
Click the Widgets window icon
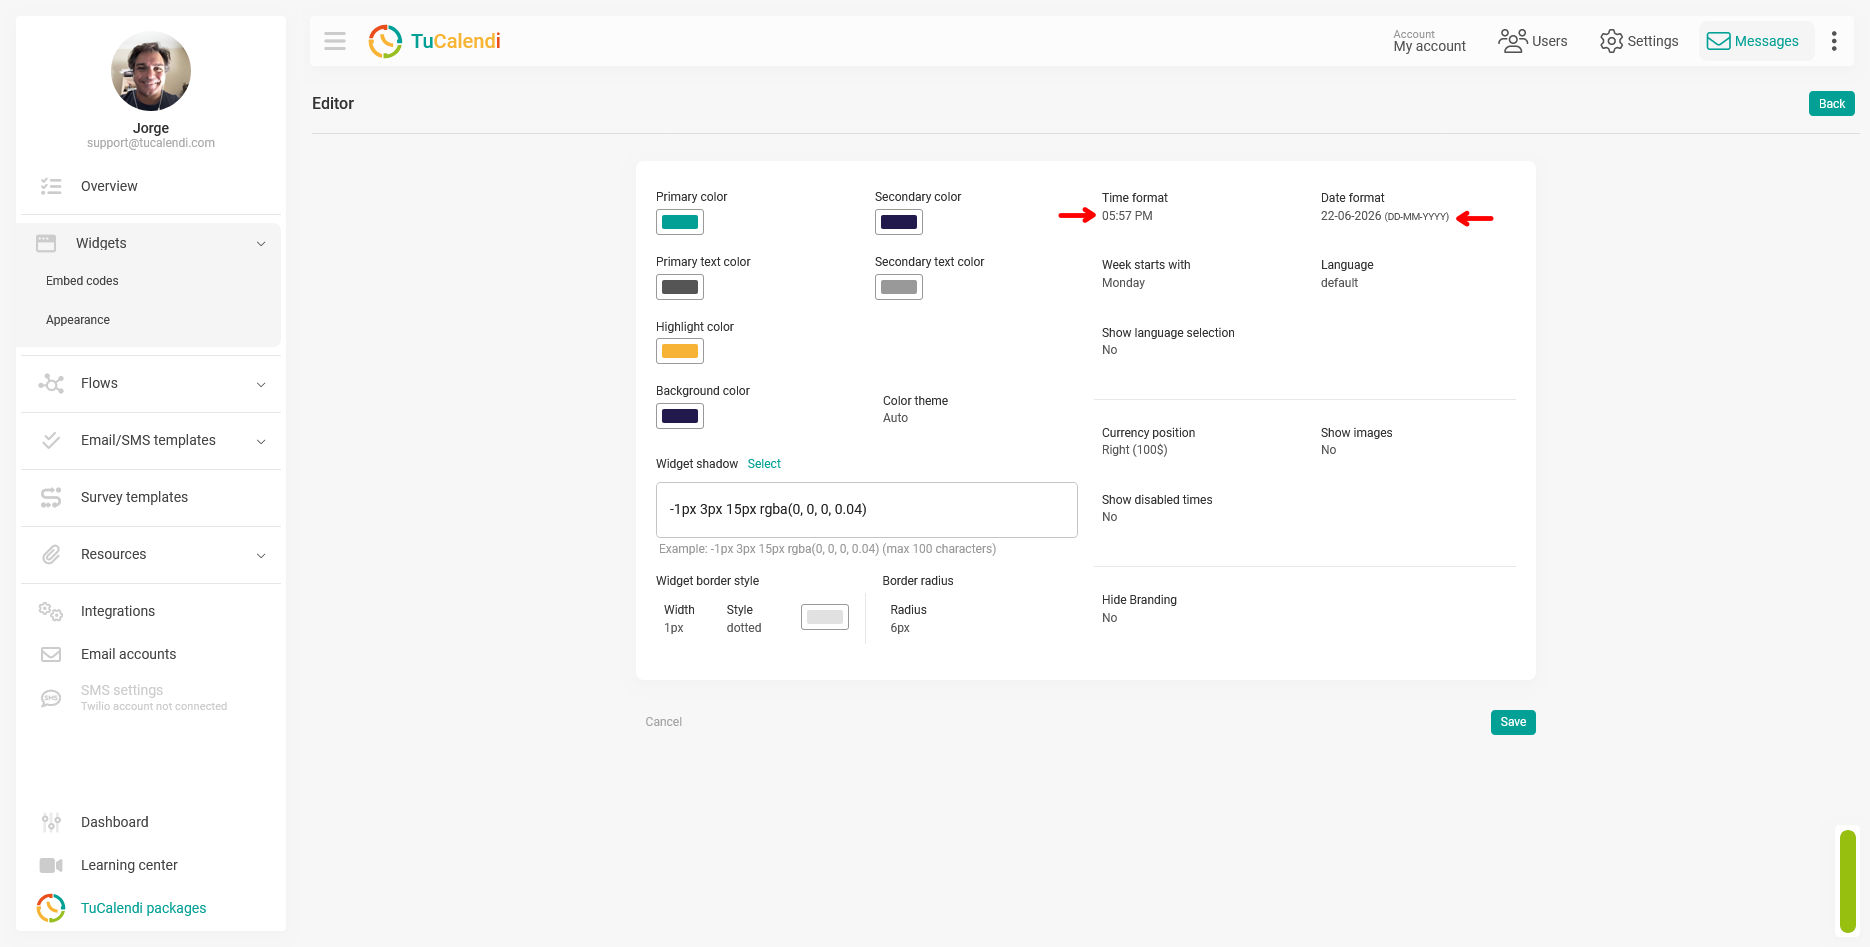point(46,243)
